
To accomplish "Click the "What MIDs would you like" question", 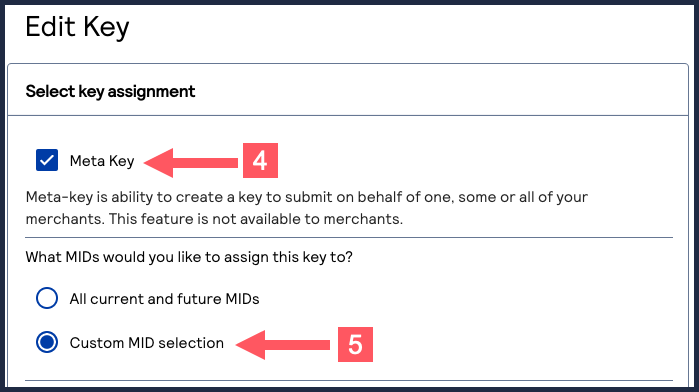I will point(189,257).
